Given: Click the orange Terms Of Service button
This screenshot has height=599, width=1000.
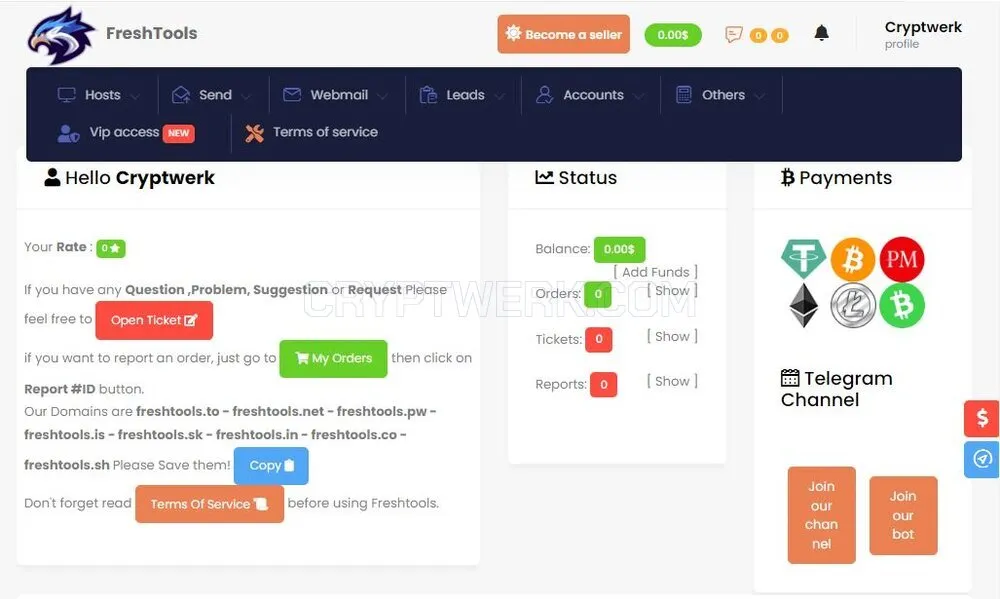Looking at the screenshot, I should click(x=209, y=504).
